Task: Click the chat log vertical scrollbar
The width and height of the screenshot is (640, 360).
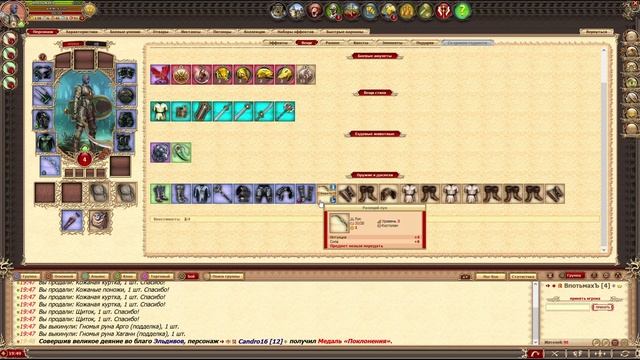Action: pos(535,312)
